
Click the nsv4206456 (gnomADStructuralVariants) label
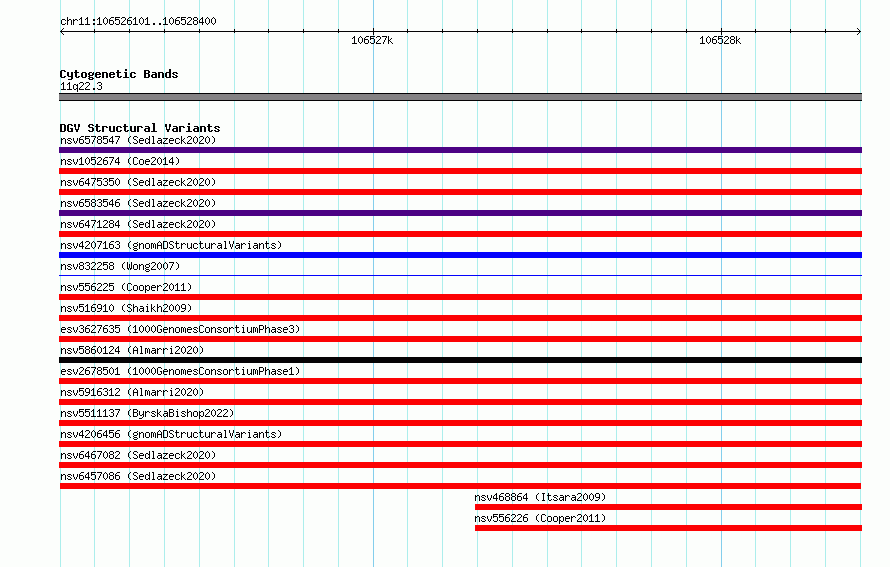coord(171,434)
